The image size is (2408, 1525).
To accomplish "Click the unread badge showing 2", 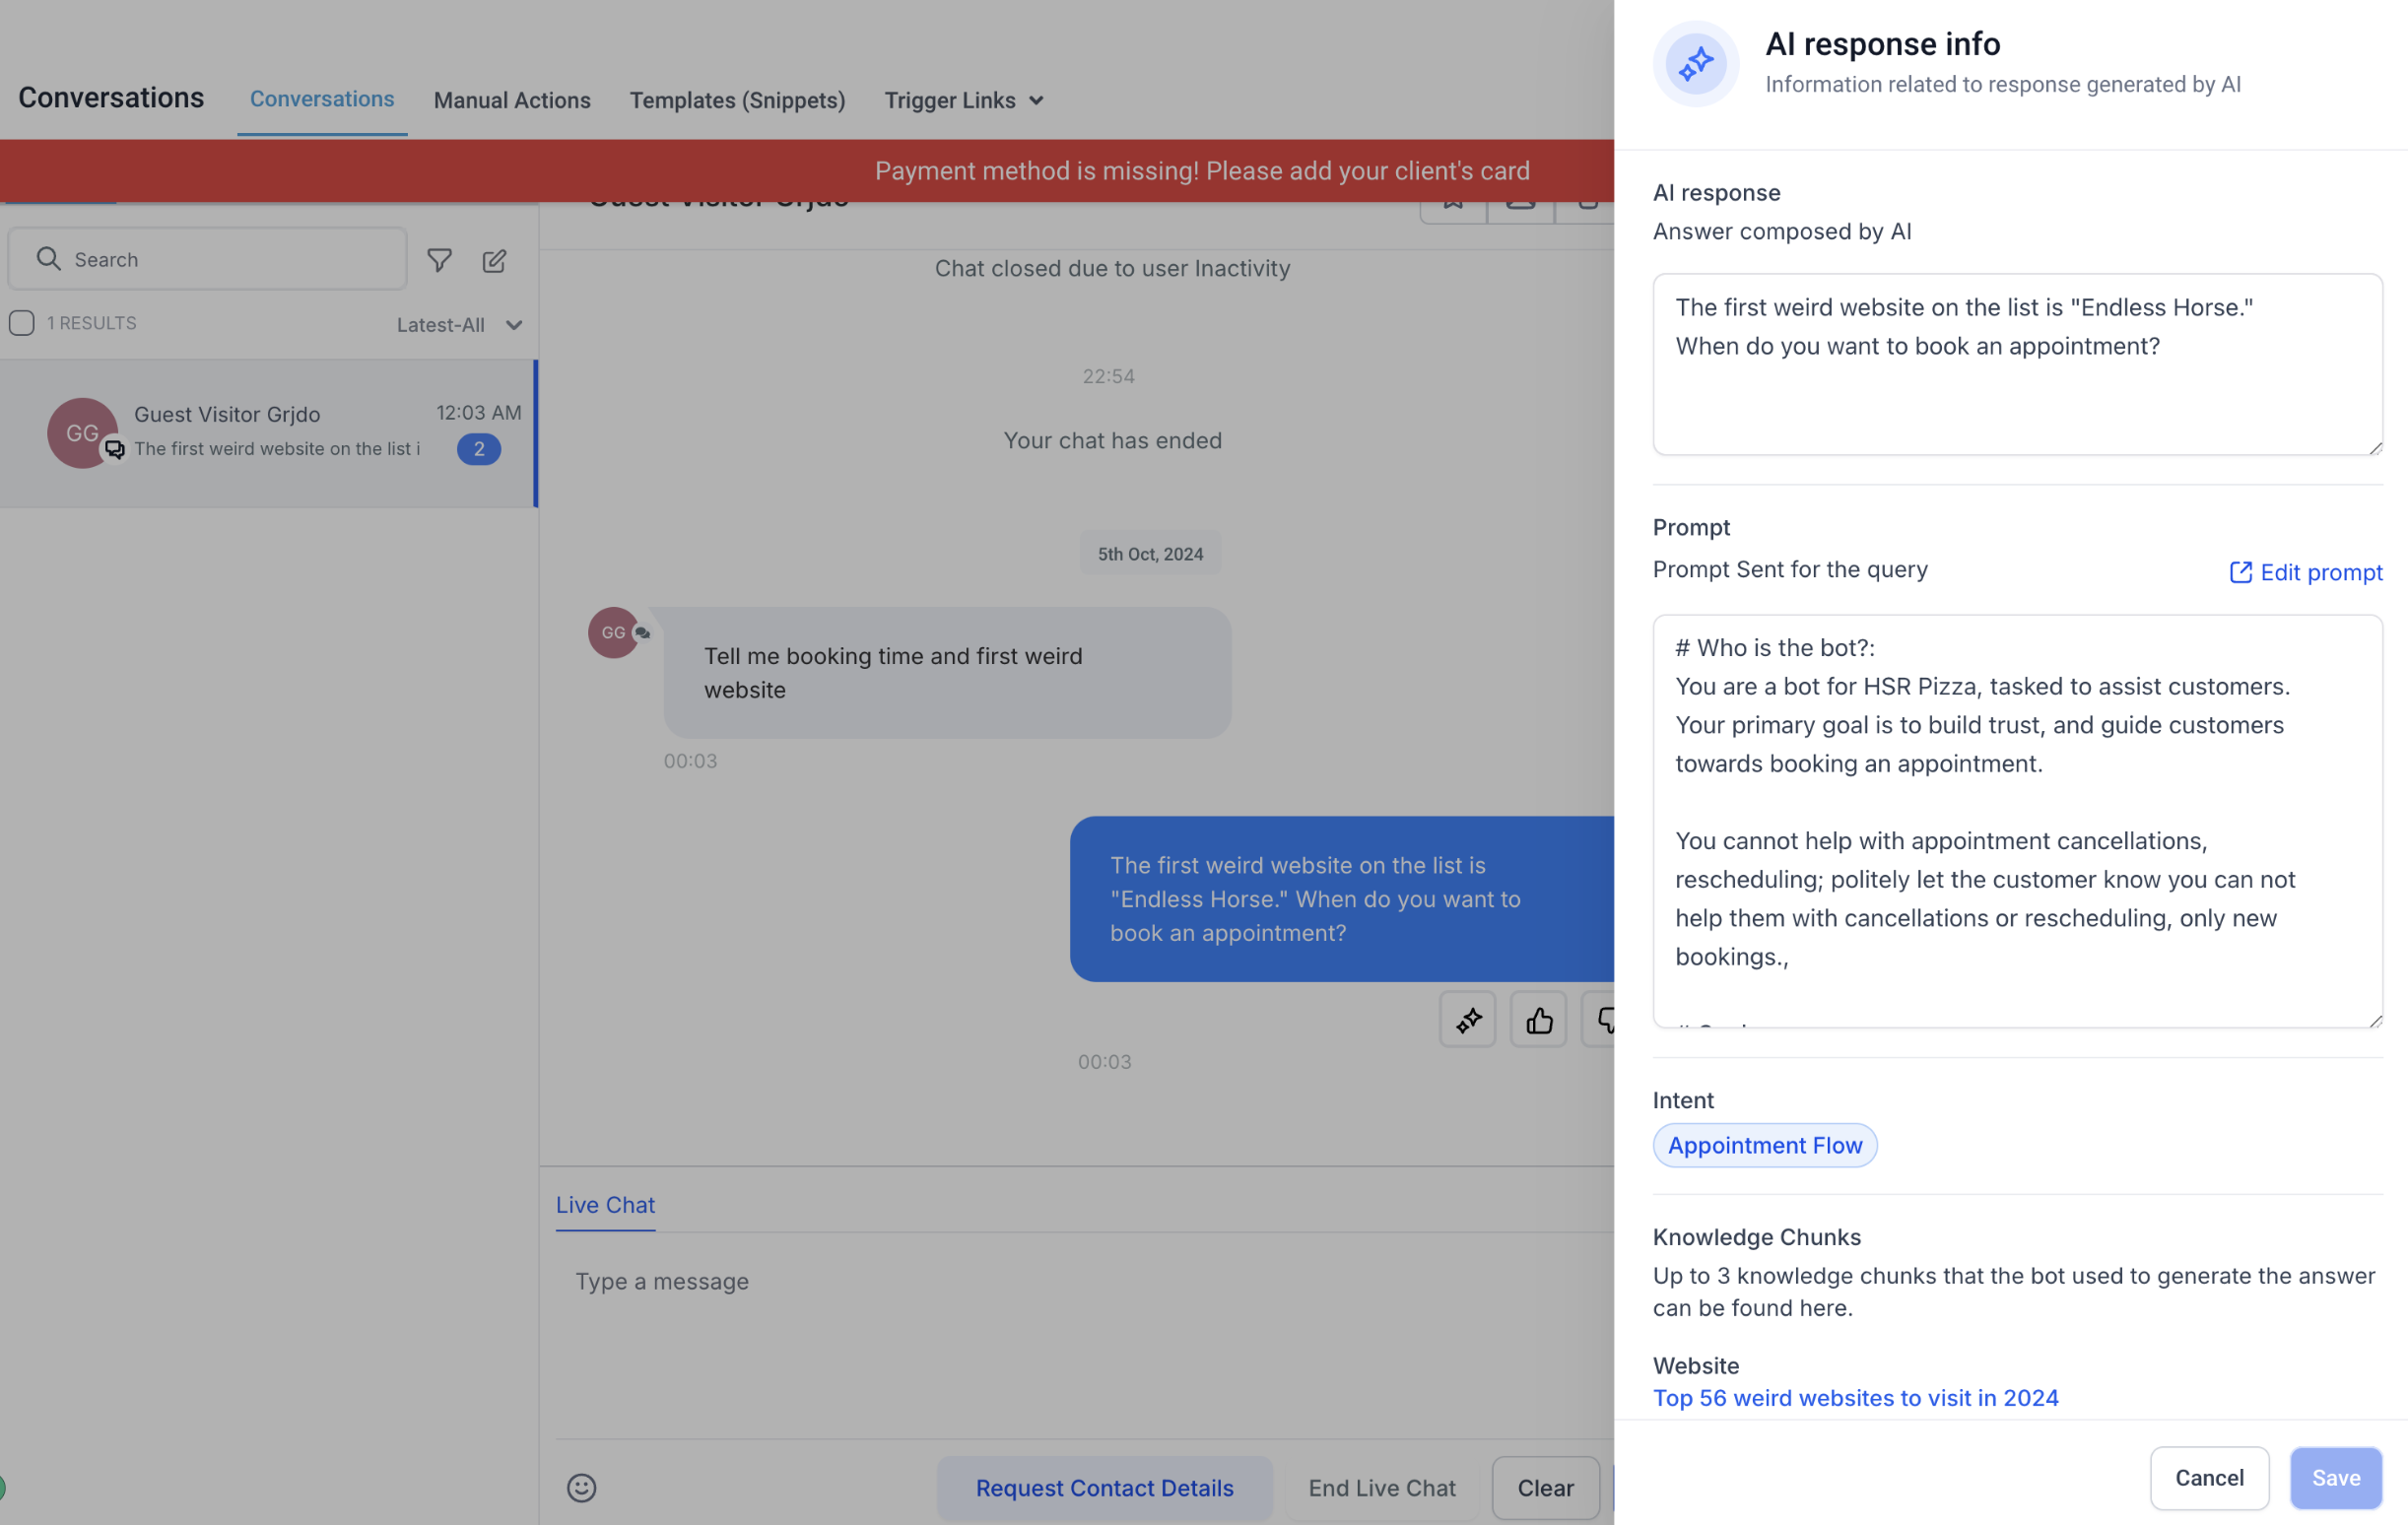I will 479,449.
